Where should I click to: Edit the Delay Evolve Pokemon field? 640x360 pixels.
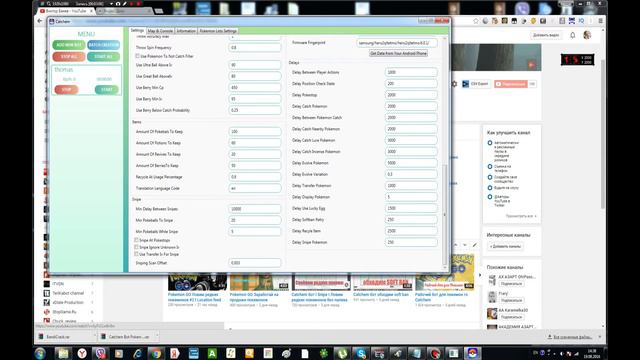click(411, 163)
